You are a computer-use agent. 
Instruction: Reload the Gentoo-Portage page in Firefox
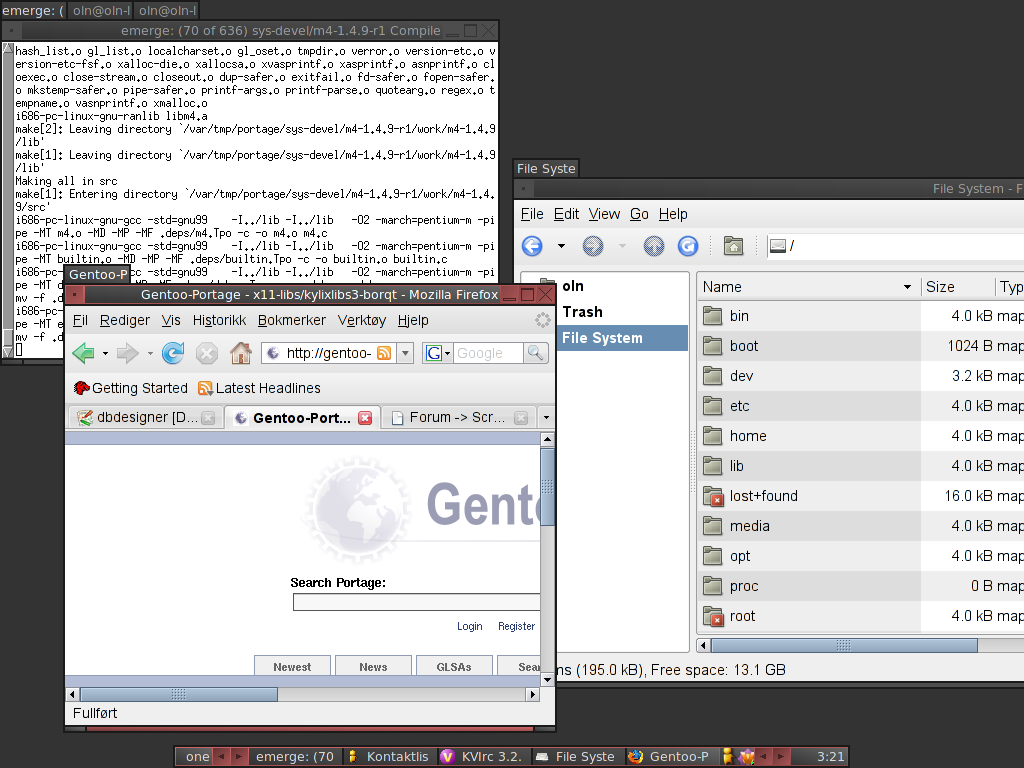[173, 353]
